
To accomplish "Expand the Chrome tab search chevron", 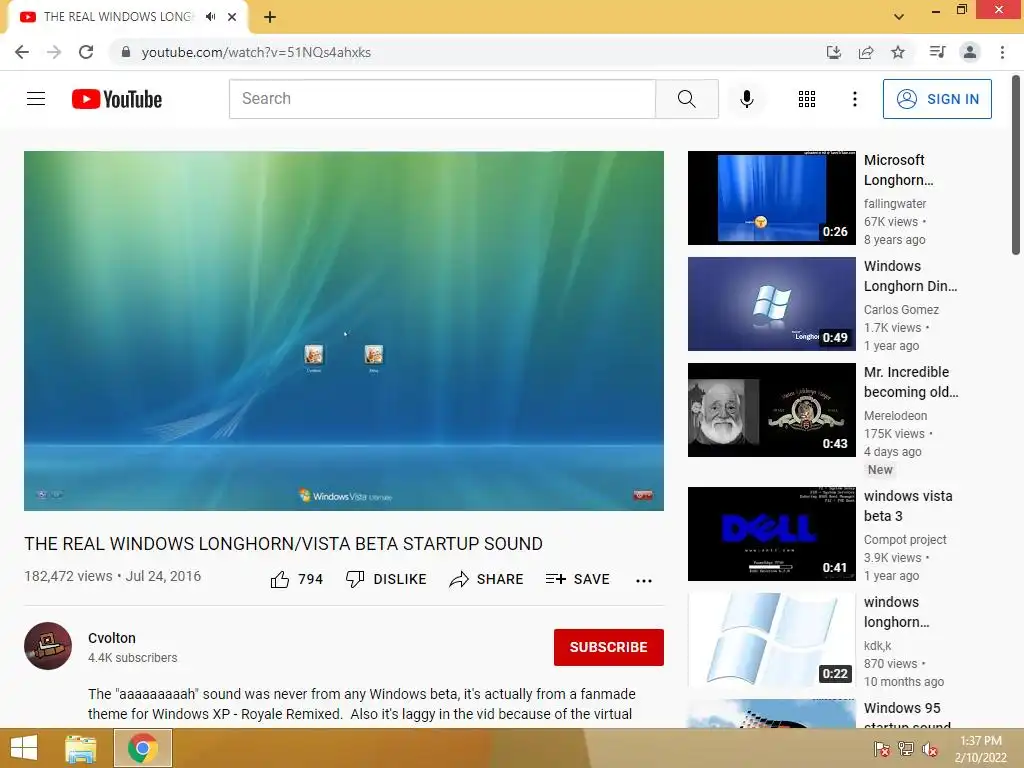I will (899, 17).
